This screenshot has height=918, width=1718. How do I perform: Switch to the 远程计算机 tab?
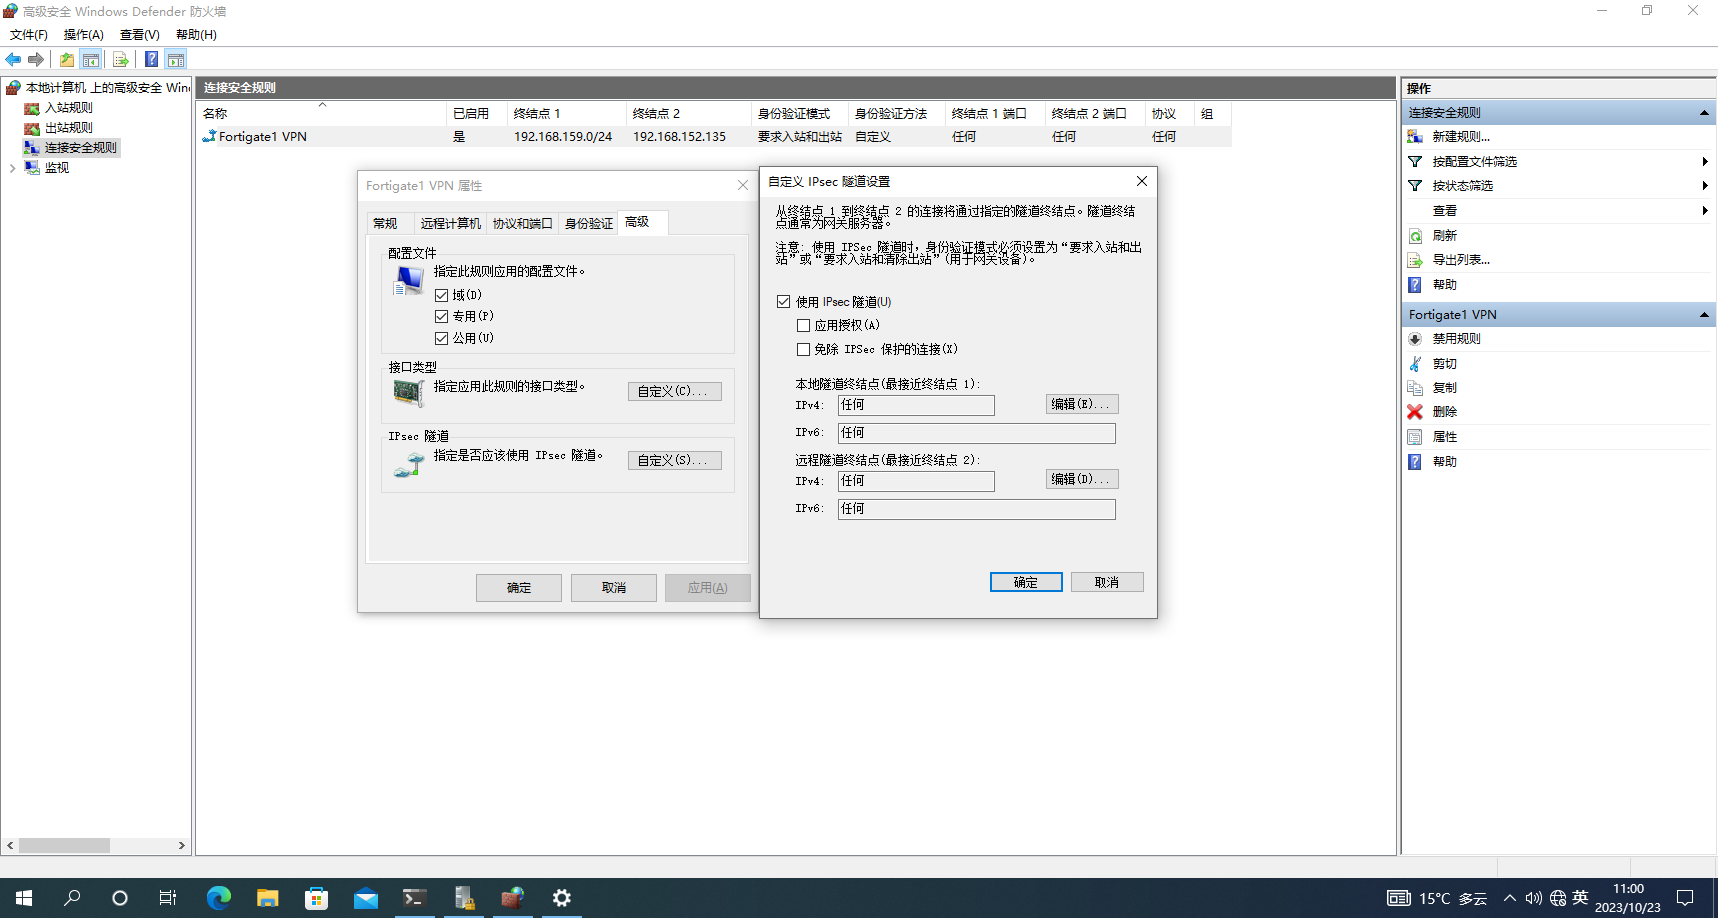(x=450, y=223)
